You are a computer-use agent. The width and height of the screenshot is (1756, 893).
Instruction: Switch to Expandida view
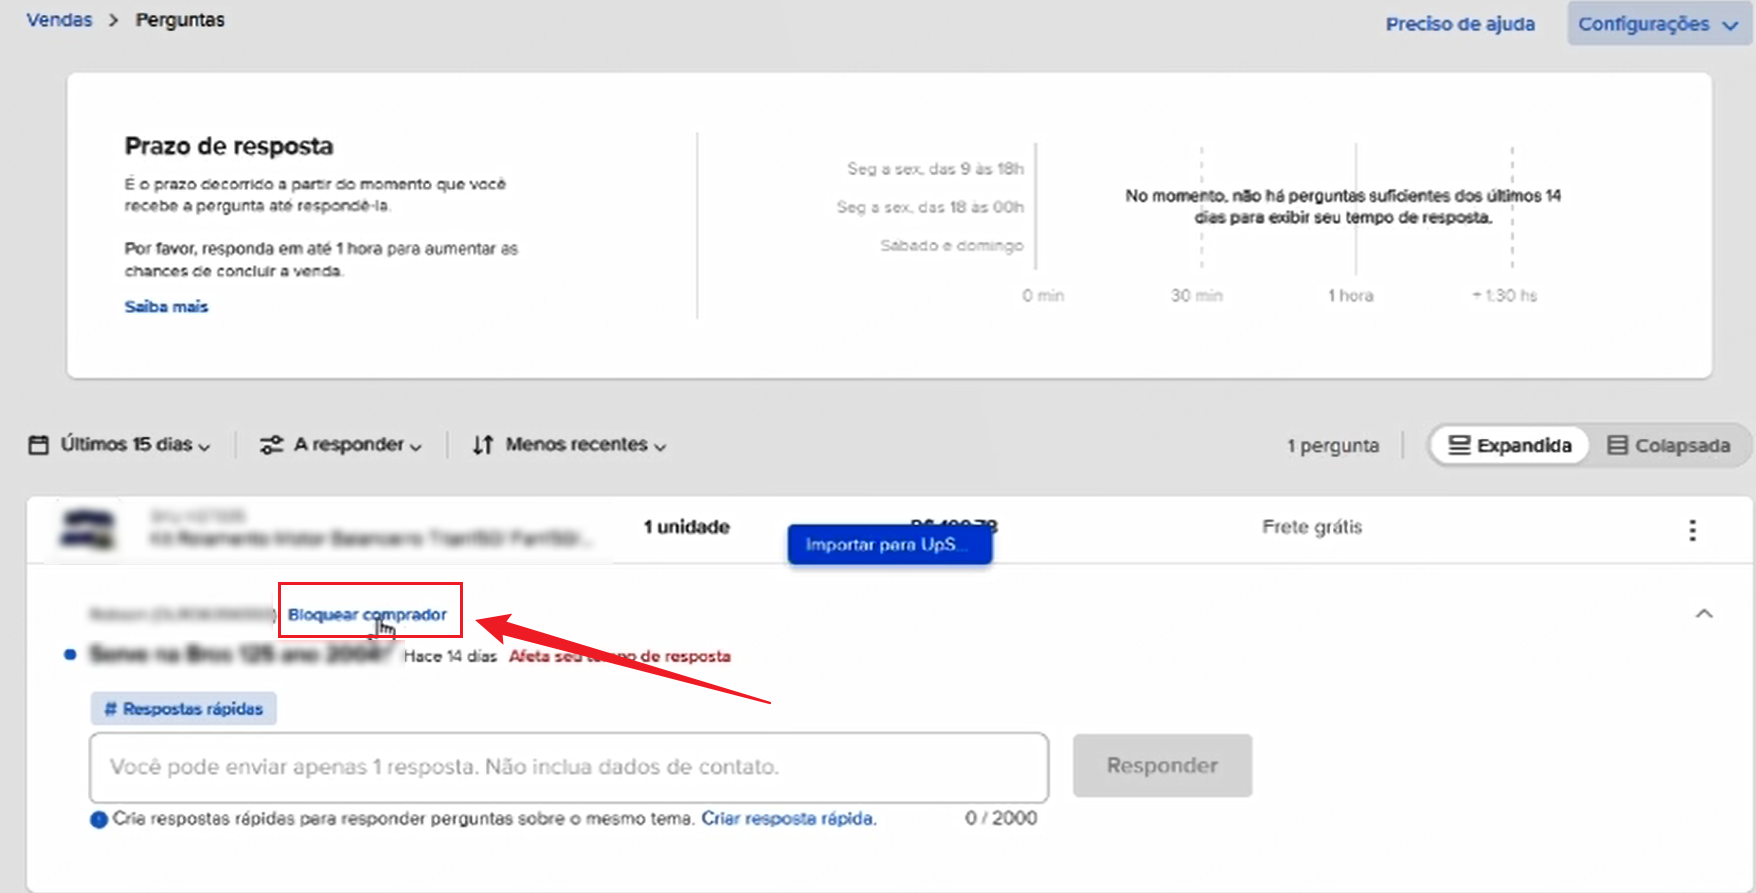(x=1509, y=446)
